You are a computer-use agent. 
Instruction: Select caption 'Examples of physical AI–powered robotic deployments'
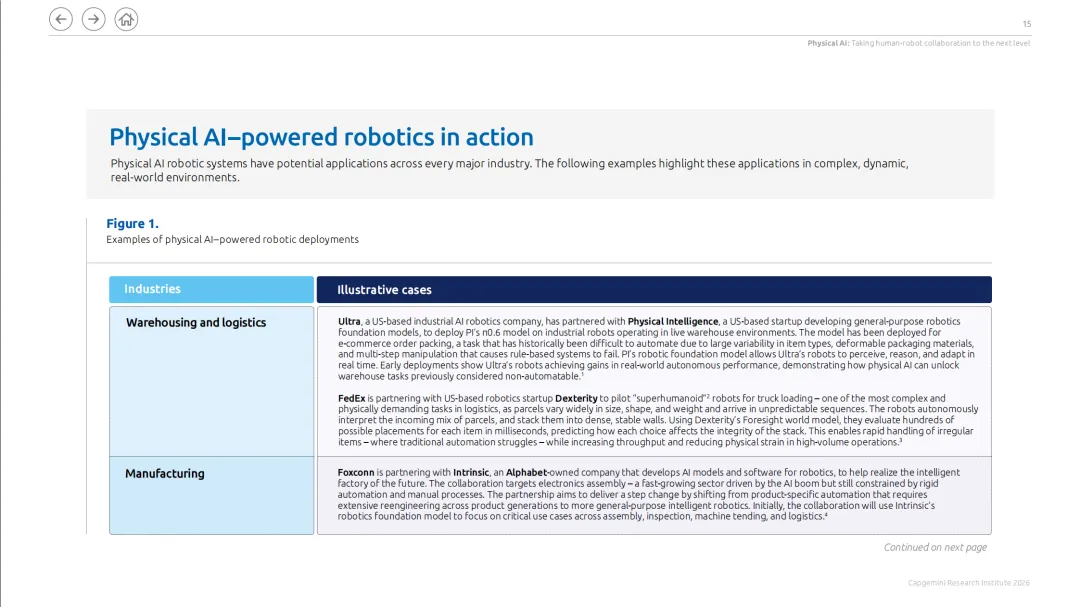click(232, 240)
